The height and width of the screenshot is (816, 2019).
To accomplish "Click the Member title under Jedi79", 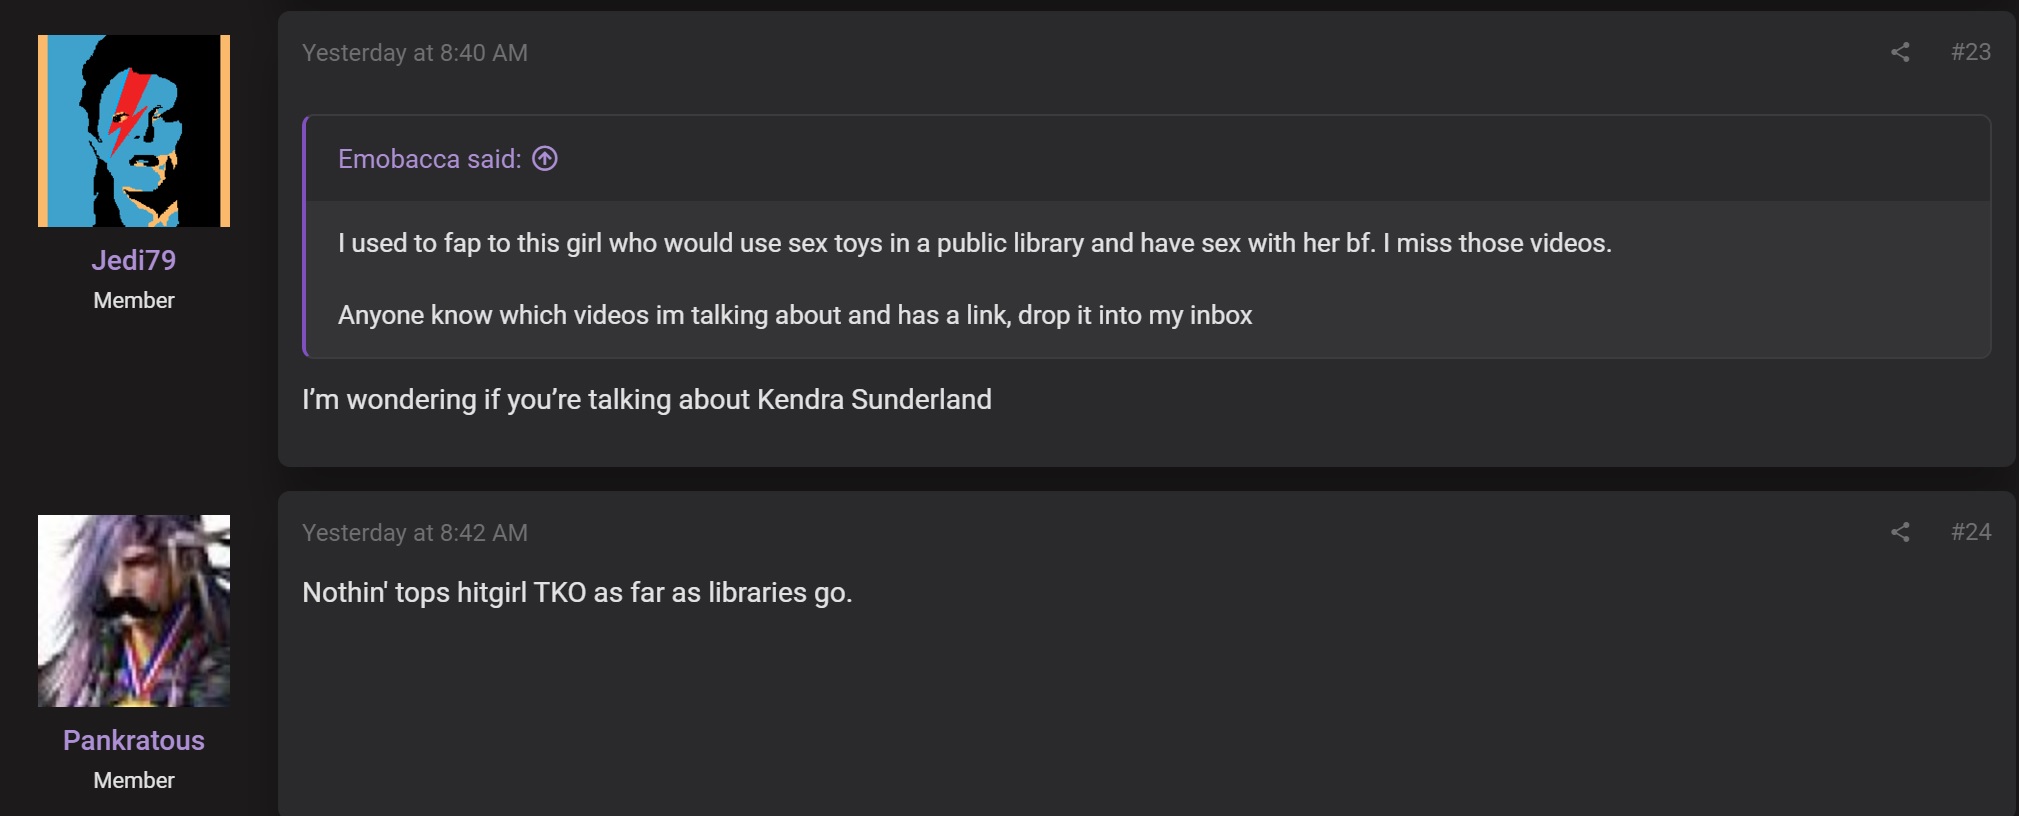I will pos(134,301).
